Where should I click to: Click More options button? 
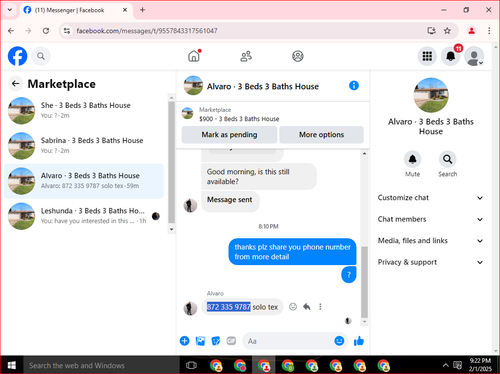321,135
